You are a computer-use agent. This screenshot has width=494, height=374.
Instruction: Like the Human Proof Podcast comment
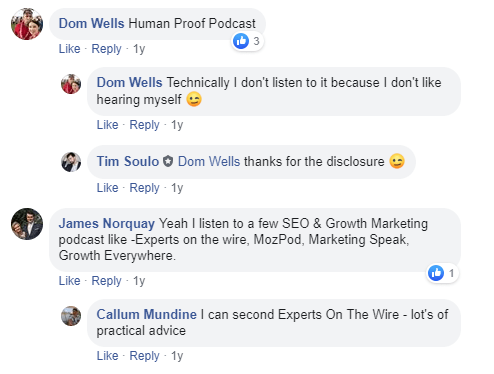pos(69,49)
